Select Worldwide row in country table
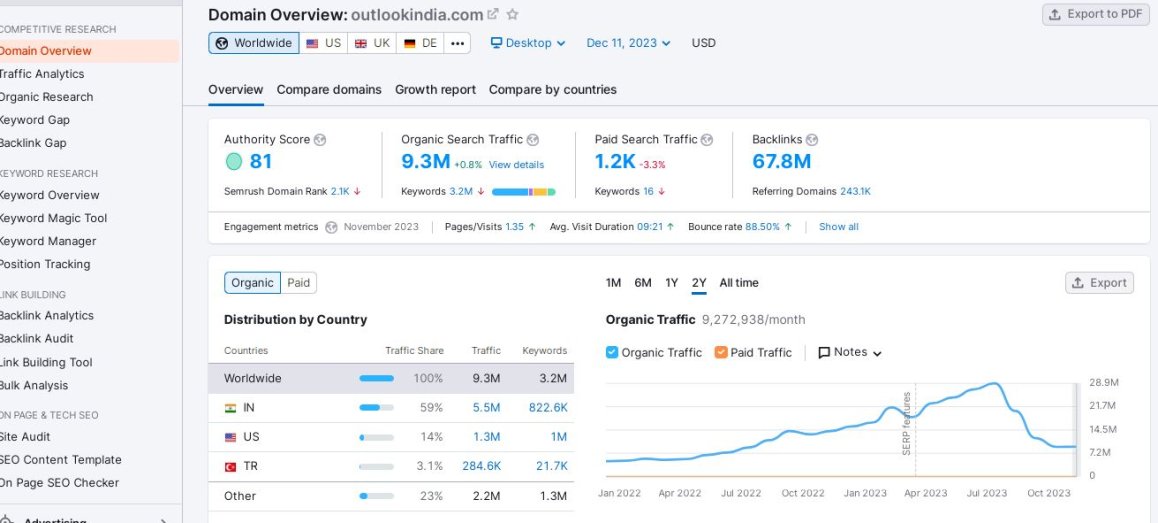 [x=391, y=378]
